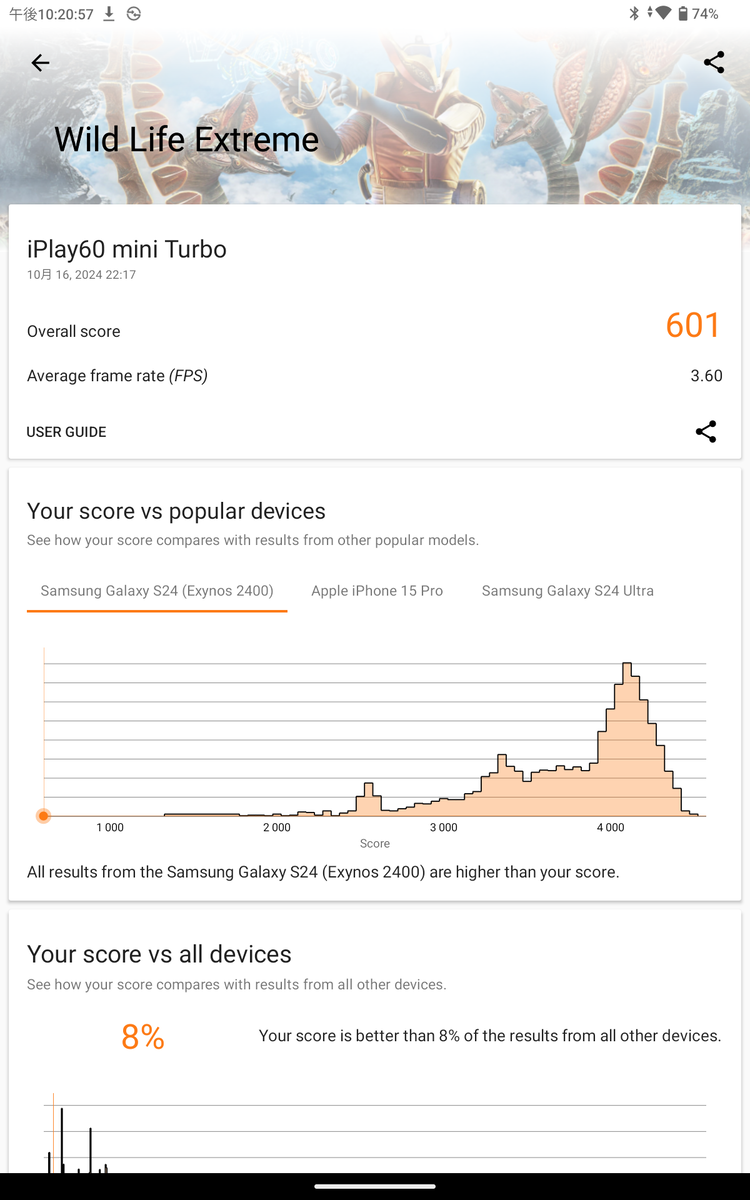This screenshot has width=750, height=1200.
Task: Tap the orange score marker on the chart
Action: pyautogui.click(x=44, y=816)
